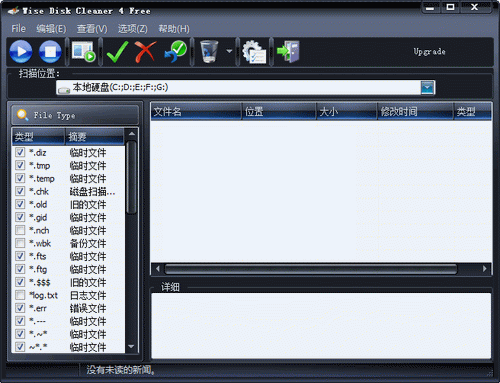Uncheck the *.$$$ checkbox
The height and width of the screenshot is (383, 500).
pyautogui.click(x=20, y=282)
